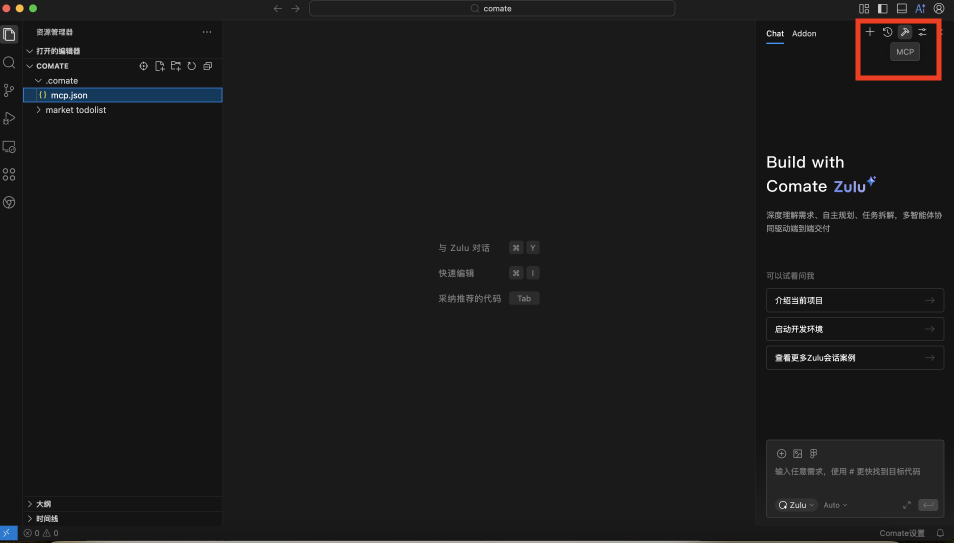Collapse the 打开的编辑器 section
Screen dimensions: 954x543
coord(122,51)
